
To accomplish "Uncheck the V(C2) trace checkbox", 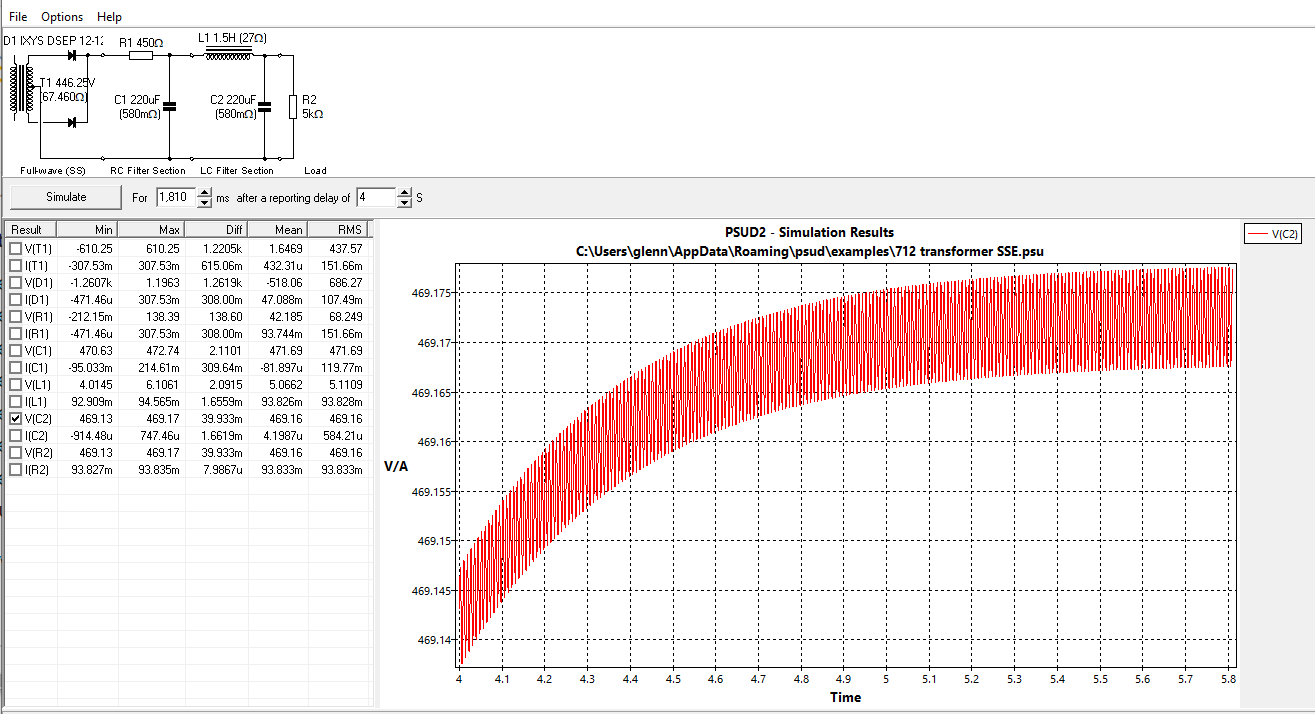I will (15, 418).
